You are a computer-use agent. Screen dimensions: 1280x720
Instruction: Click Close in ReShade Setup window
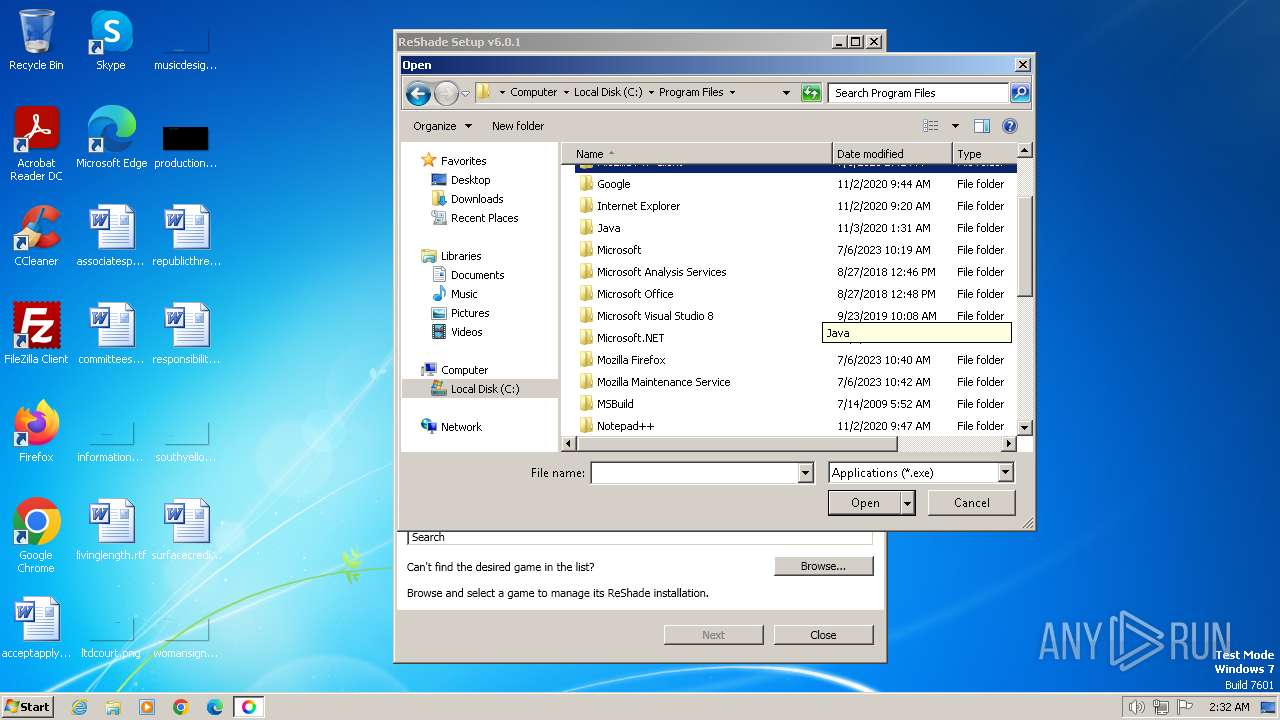(x=824, y=635)
